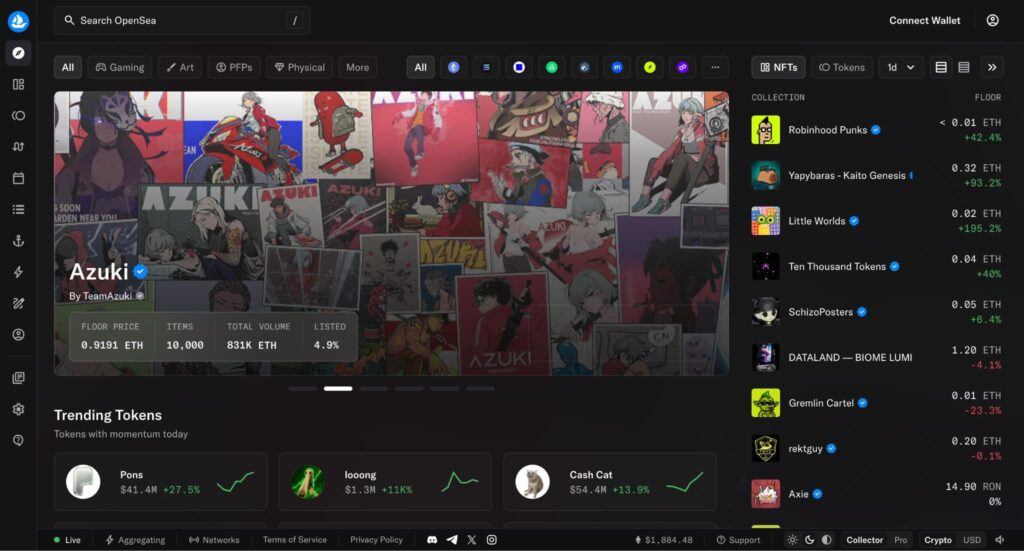Open Terms of Service link
The height and width of the screenshot is (551, 1024).
click(x=295, y=540)
